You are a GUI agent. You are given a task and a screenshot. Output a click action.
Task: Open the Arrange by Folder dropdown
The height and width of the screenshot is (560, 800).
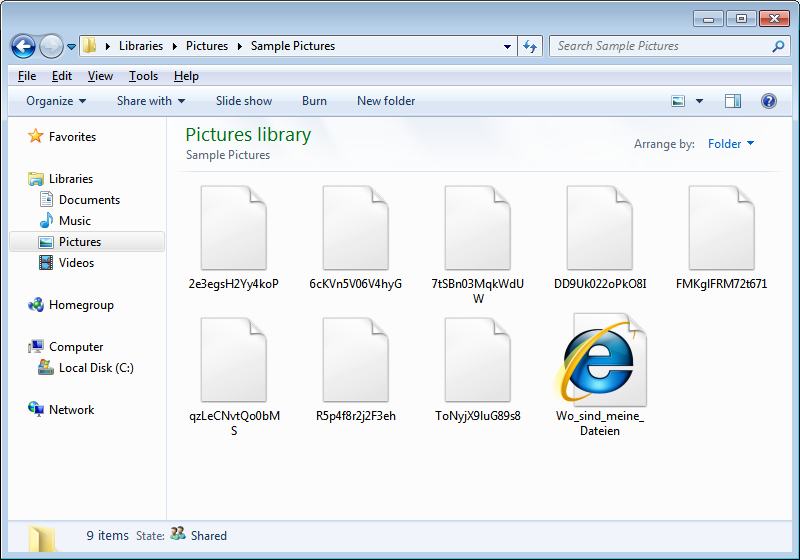[x=730, y=144]
